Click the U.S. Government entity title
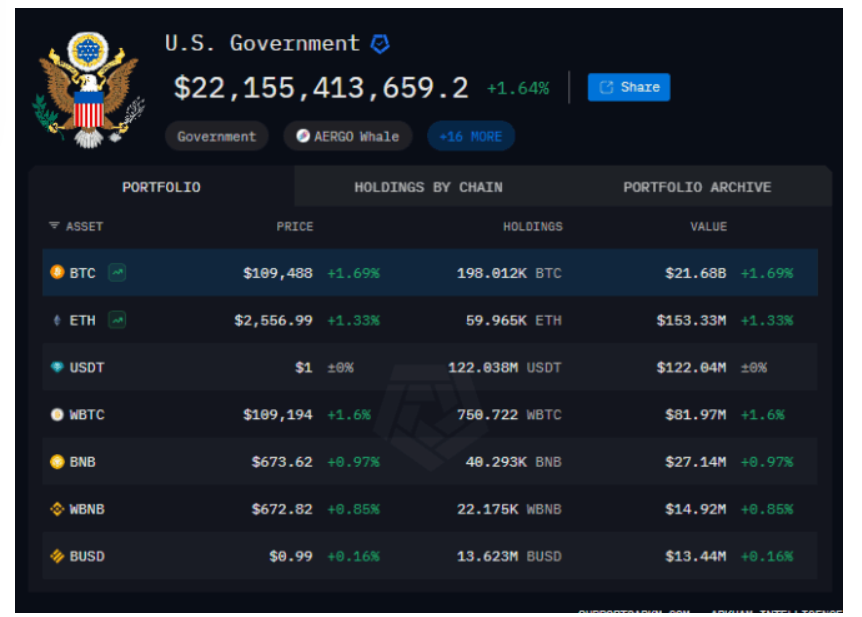 click(262, 43)
